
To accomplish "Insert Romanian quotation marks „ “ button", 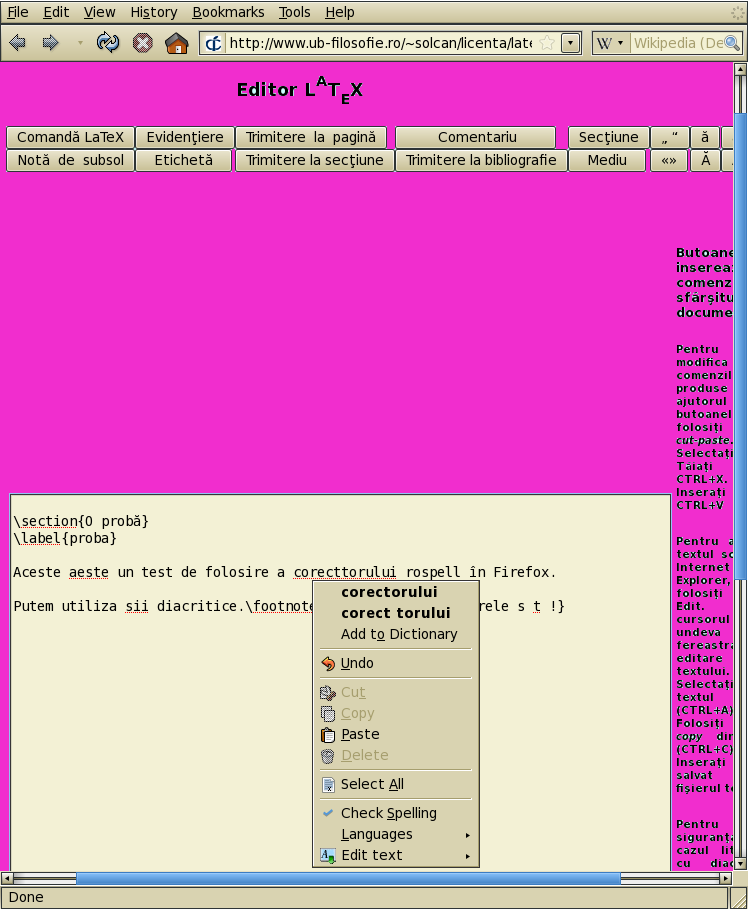I will click(670, 137).
